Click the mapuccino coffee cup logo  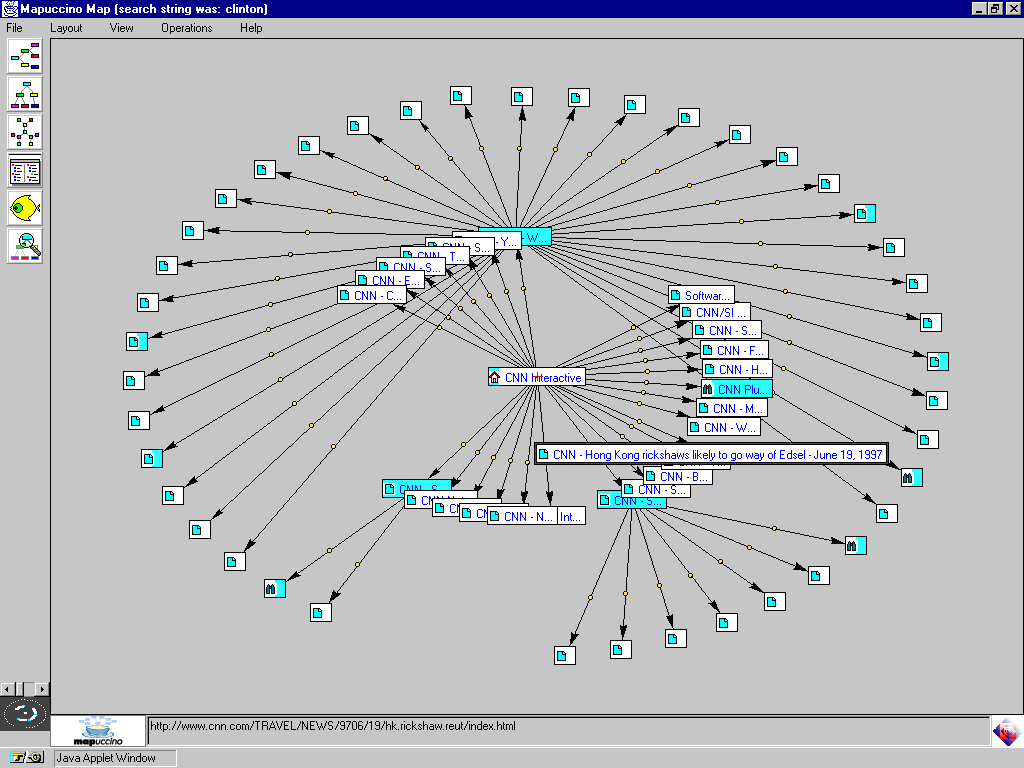pos(98,731)
